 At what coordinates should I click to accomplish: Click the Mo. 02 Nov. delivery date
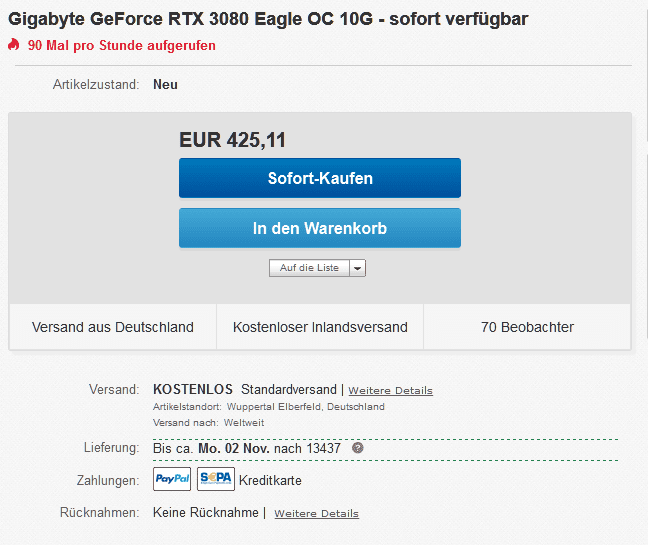234,448
